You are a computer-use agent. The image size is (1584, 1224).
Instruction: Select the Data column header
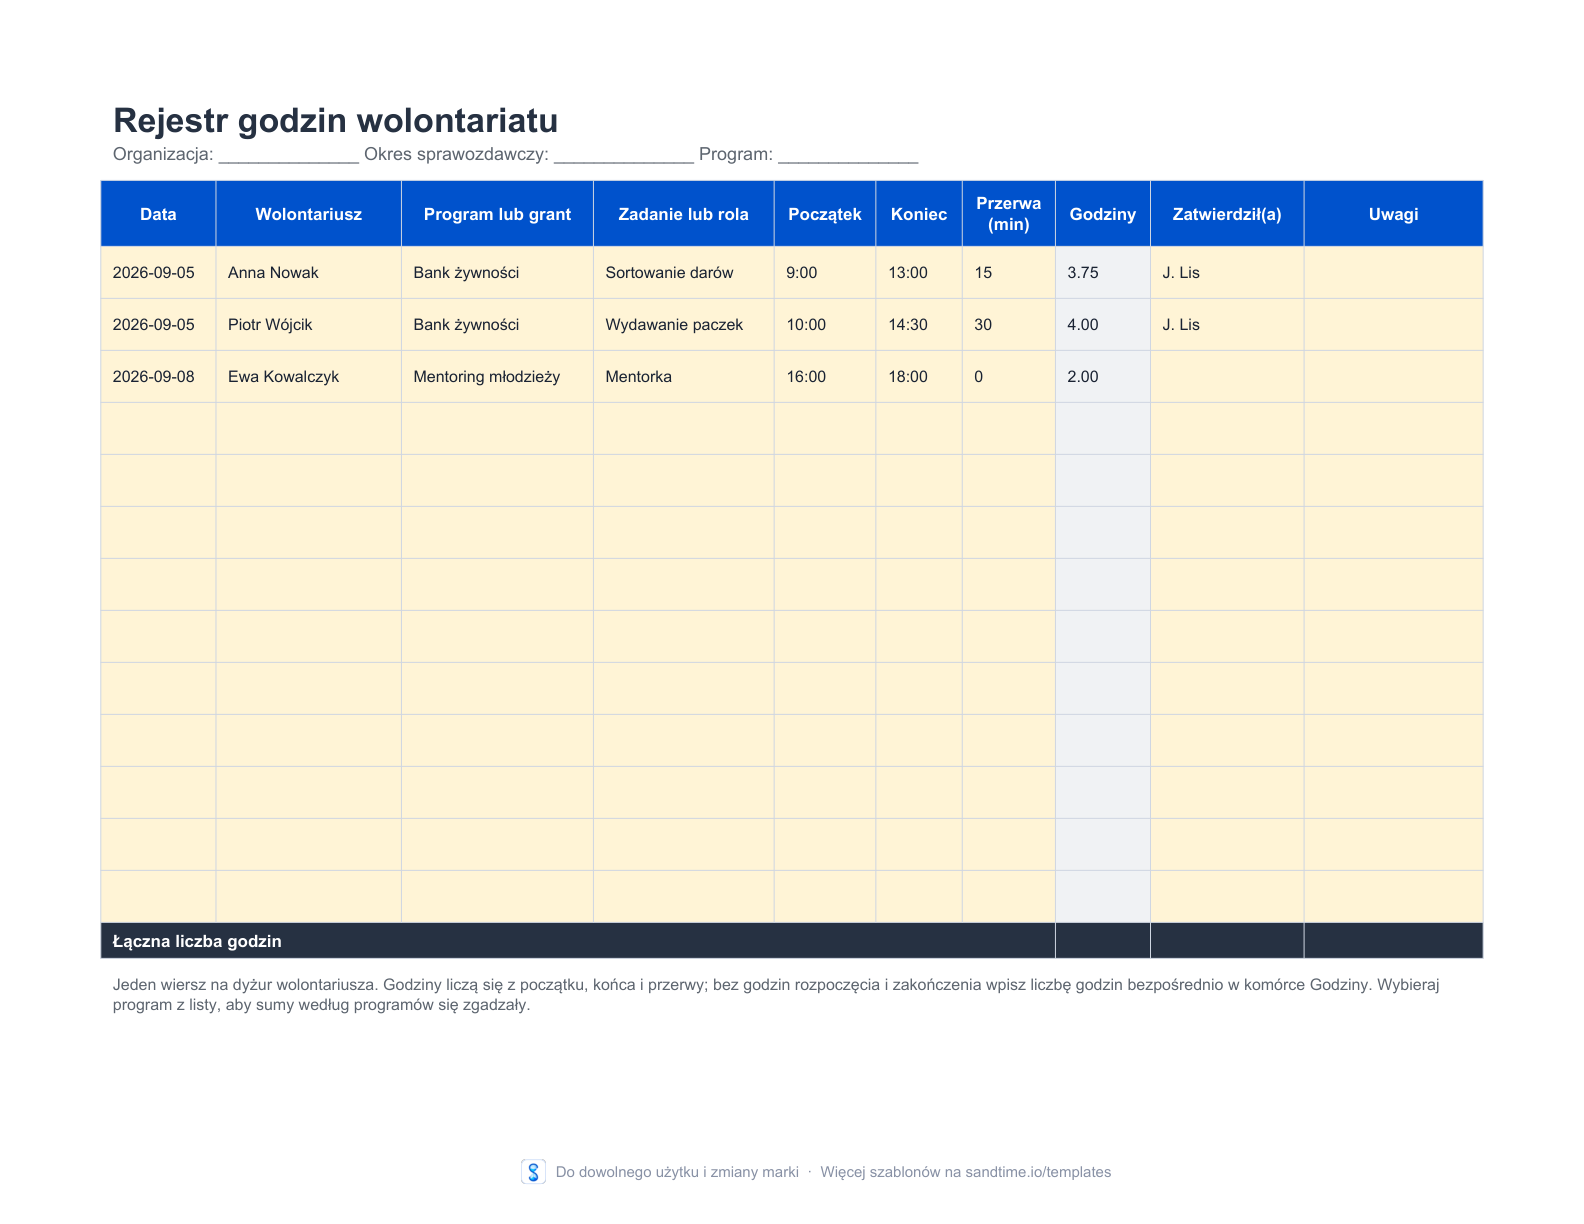pos(158,214)
